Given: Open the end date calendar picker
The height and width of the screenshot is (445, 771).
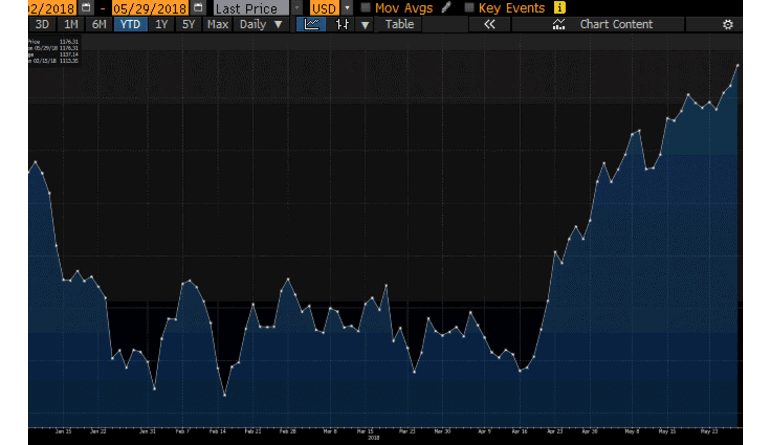Looking at the screenshot, I should [x=198, y=8].
